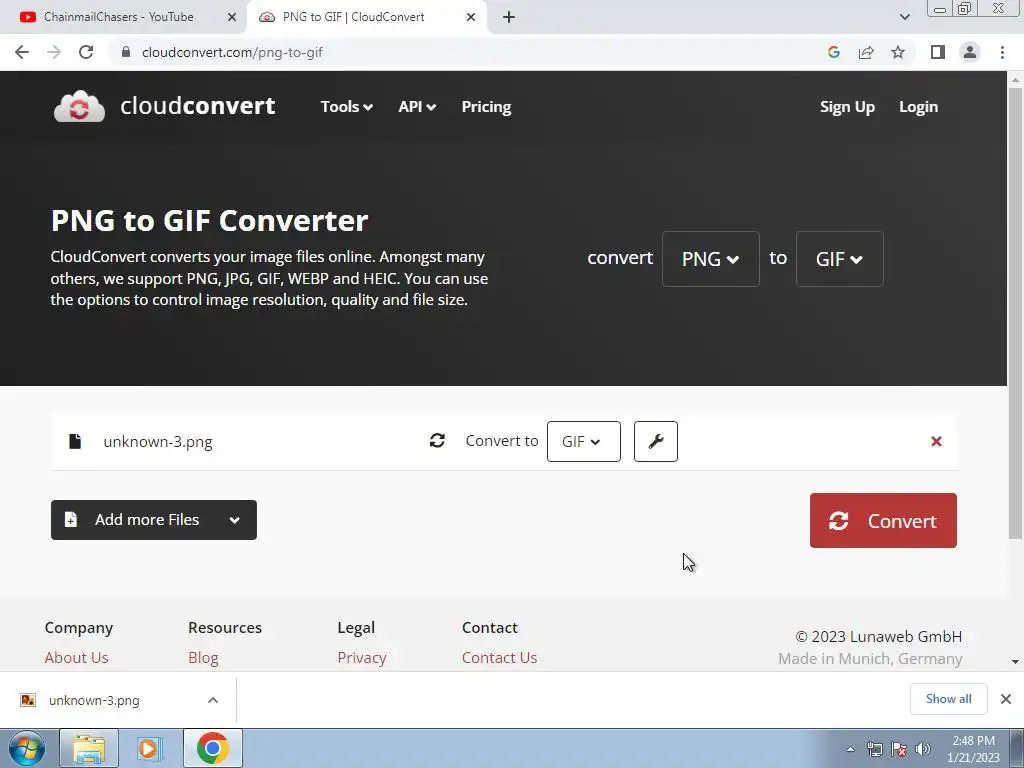The width and height of the screenshot is (1024, 768).
Task: Click the share page icon in address bar
Action: pos(866,52)
